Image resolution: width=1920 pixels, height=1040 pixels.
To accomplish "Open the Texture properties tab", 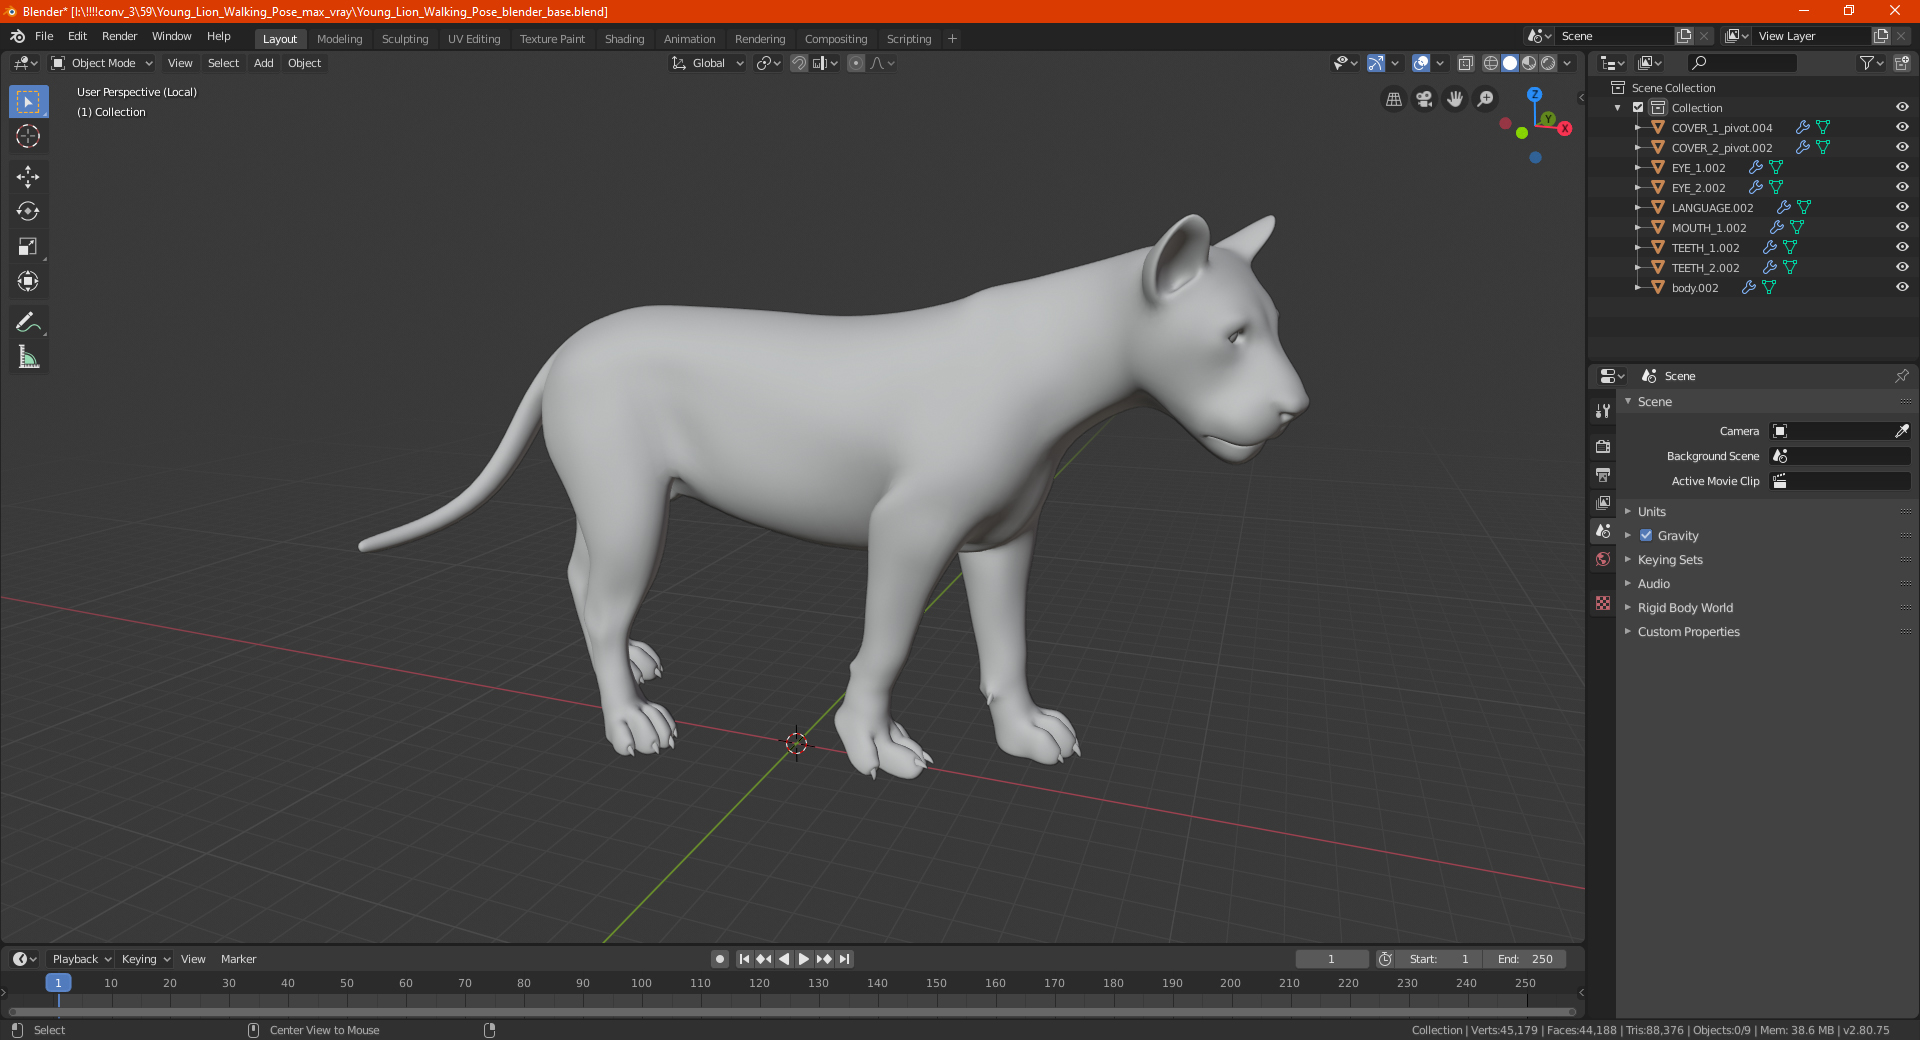I will pos(1603,603).
